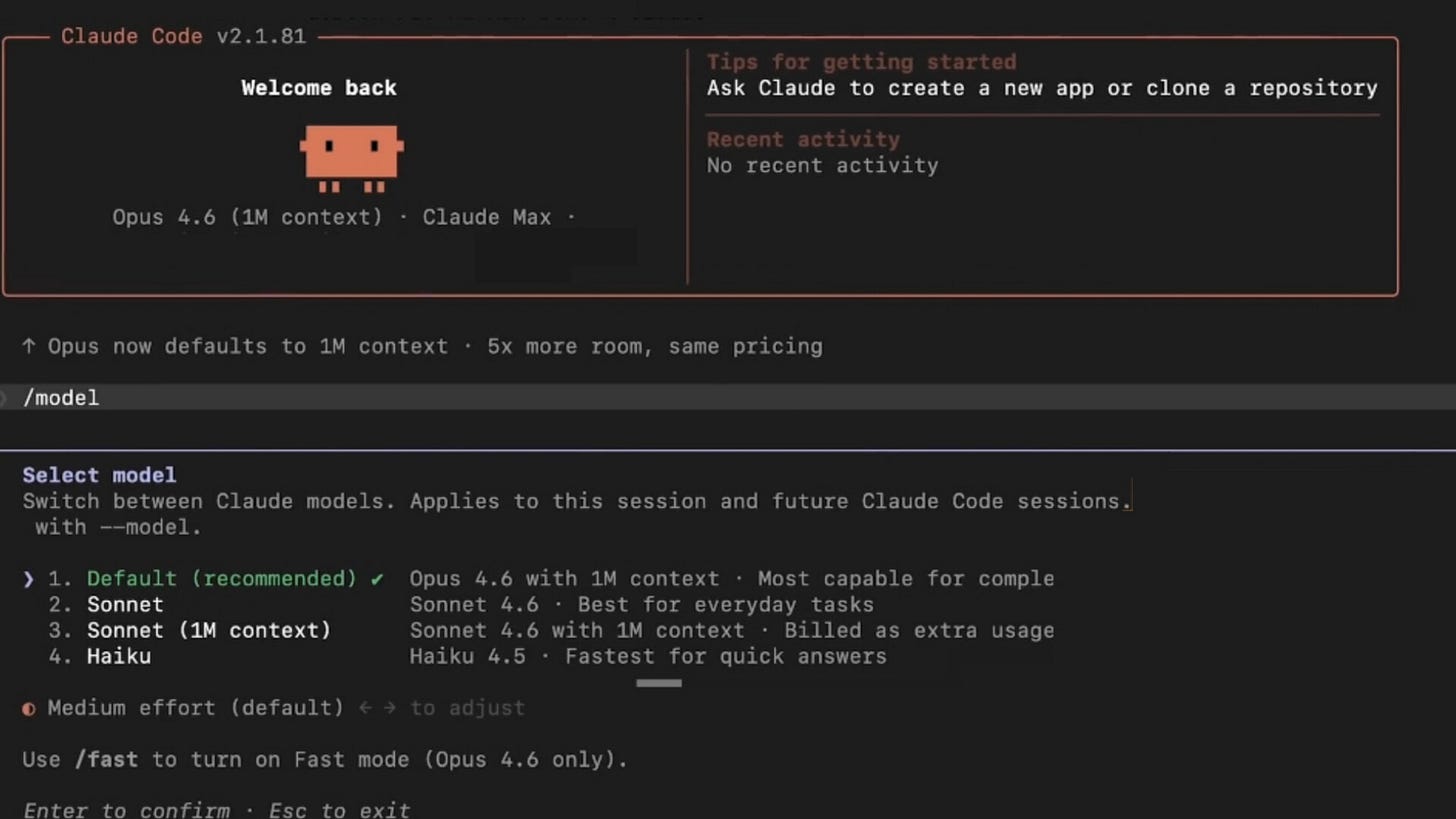Click the Tips for getting started heading
Image resolution: width=1456 pixels, height=819 pixels.
pos(861,62)
